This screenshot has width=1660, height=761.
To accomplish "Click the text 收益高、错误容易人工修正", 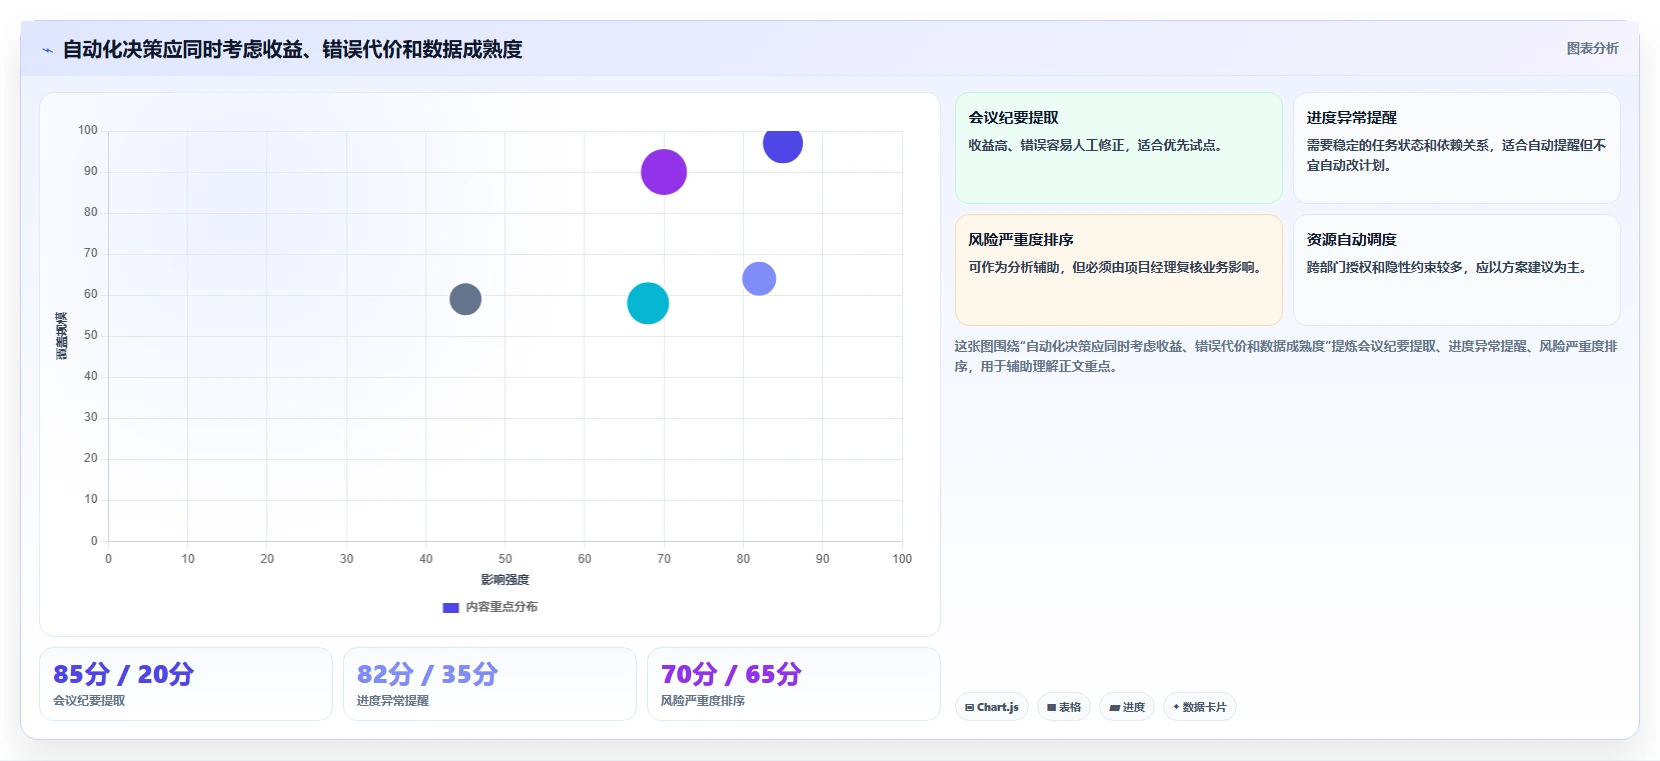I will [1095, 145].
